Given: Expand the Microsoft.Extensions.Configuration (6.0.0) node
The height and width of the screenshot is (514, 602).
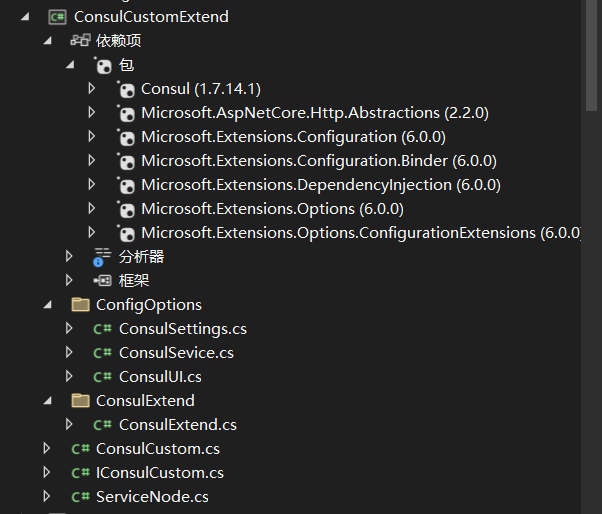Looking at the screenshot, I should [x=91, y=136].
